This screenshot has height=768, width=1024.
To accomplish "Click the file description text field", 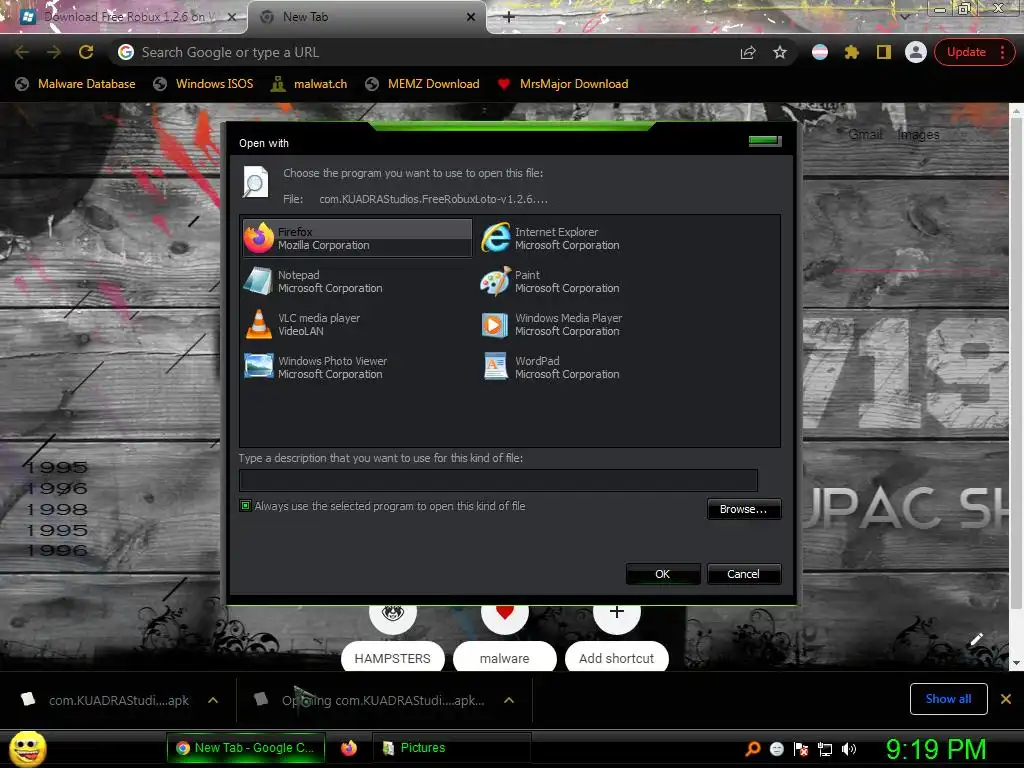I will click(x=498, y=480).
